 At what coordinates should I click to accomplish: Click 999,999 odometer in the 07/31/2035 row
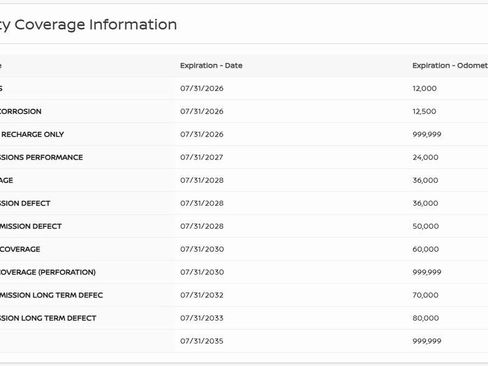[427, 341]
